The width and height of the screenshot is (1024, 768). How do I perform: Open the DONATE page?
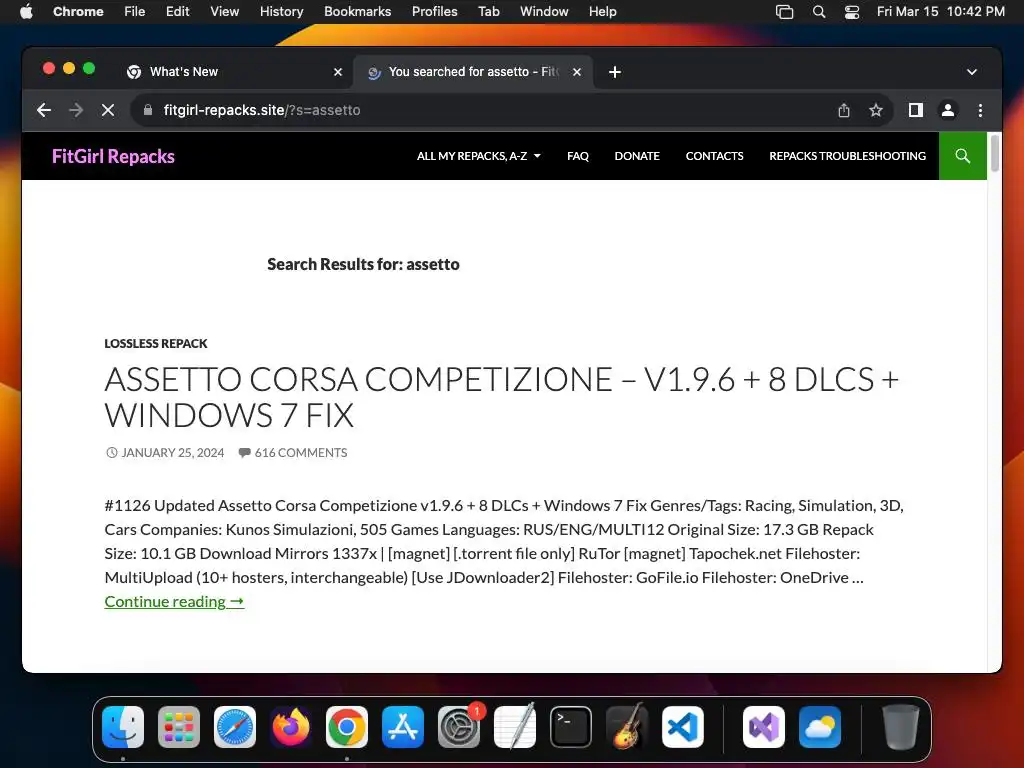click(x=637, y=156)
